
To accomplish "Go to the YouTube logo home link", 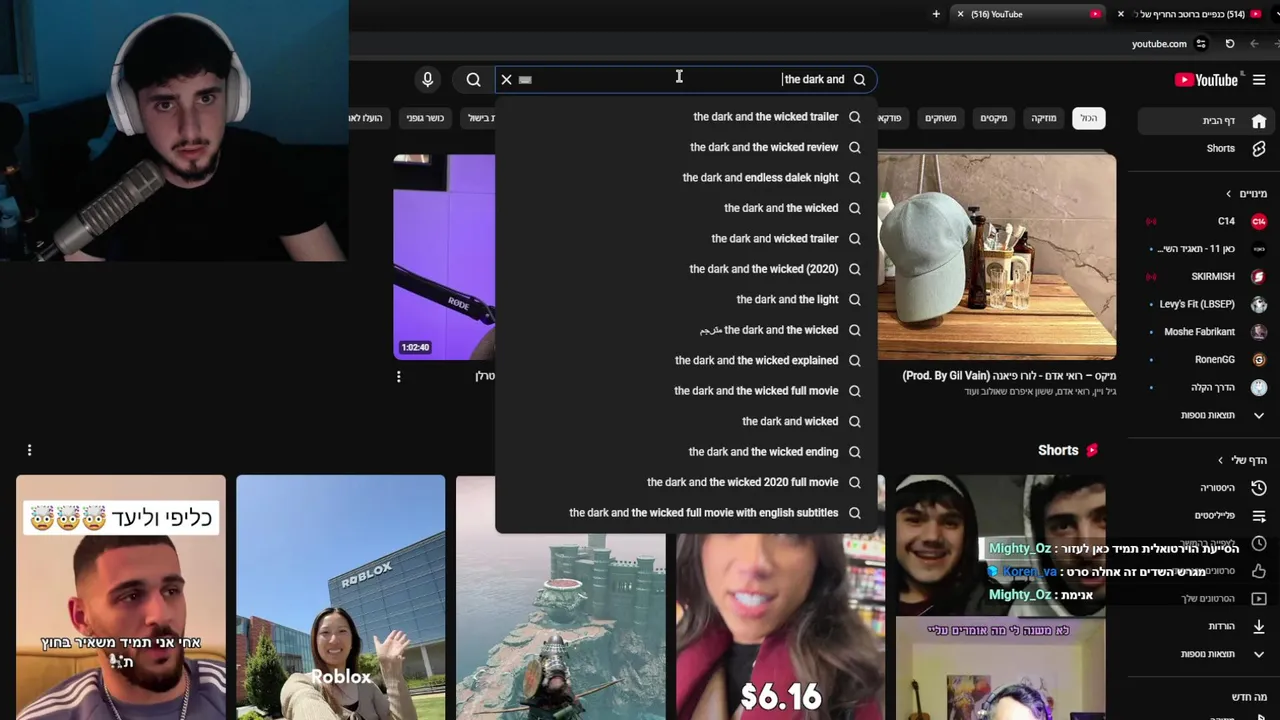I will pyautogui.click(x=1206, y=80).
